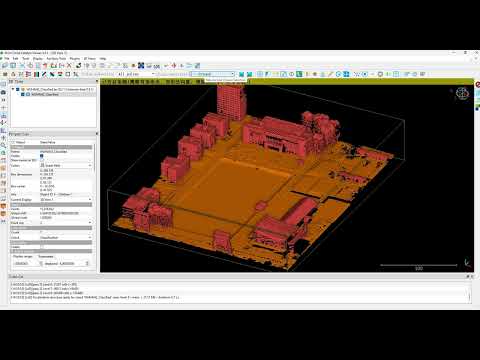
Task: Click the blue checkered toolbar icon
Action: 141,66
